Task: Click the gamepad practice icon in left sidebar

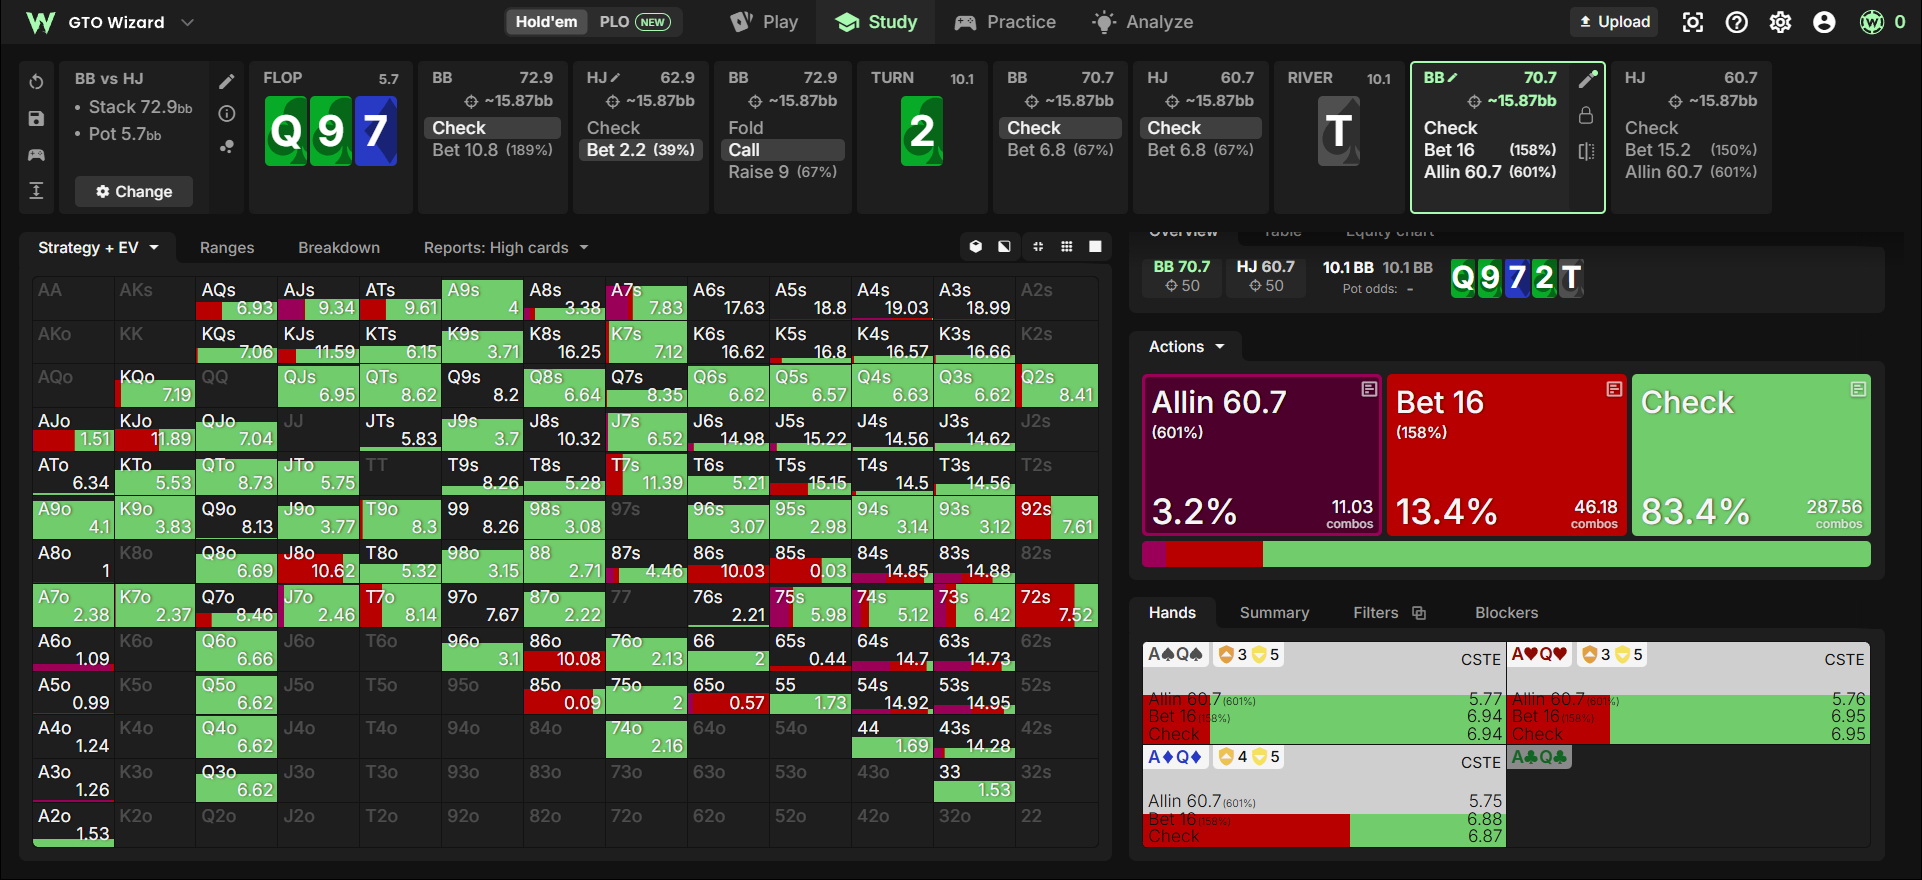Action: tap(36, 154)
